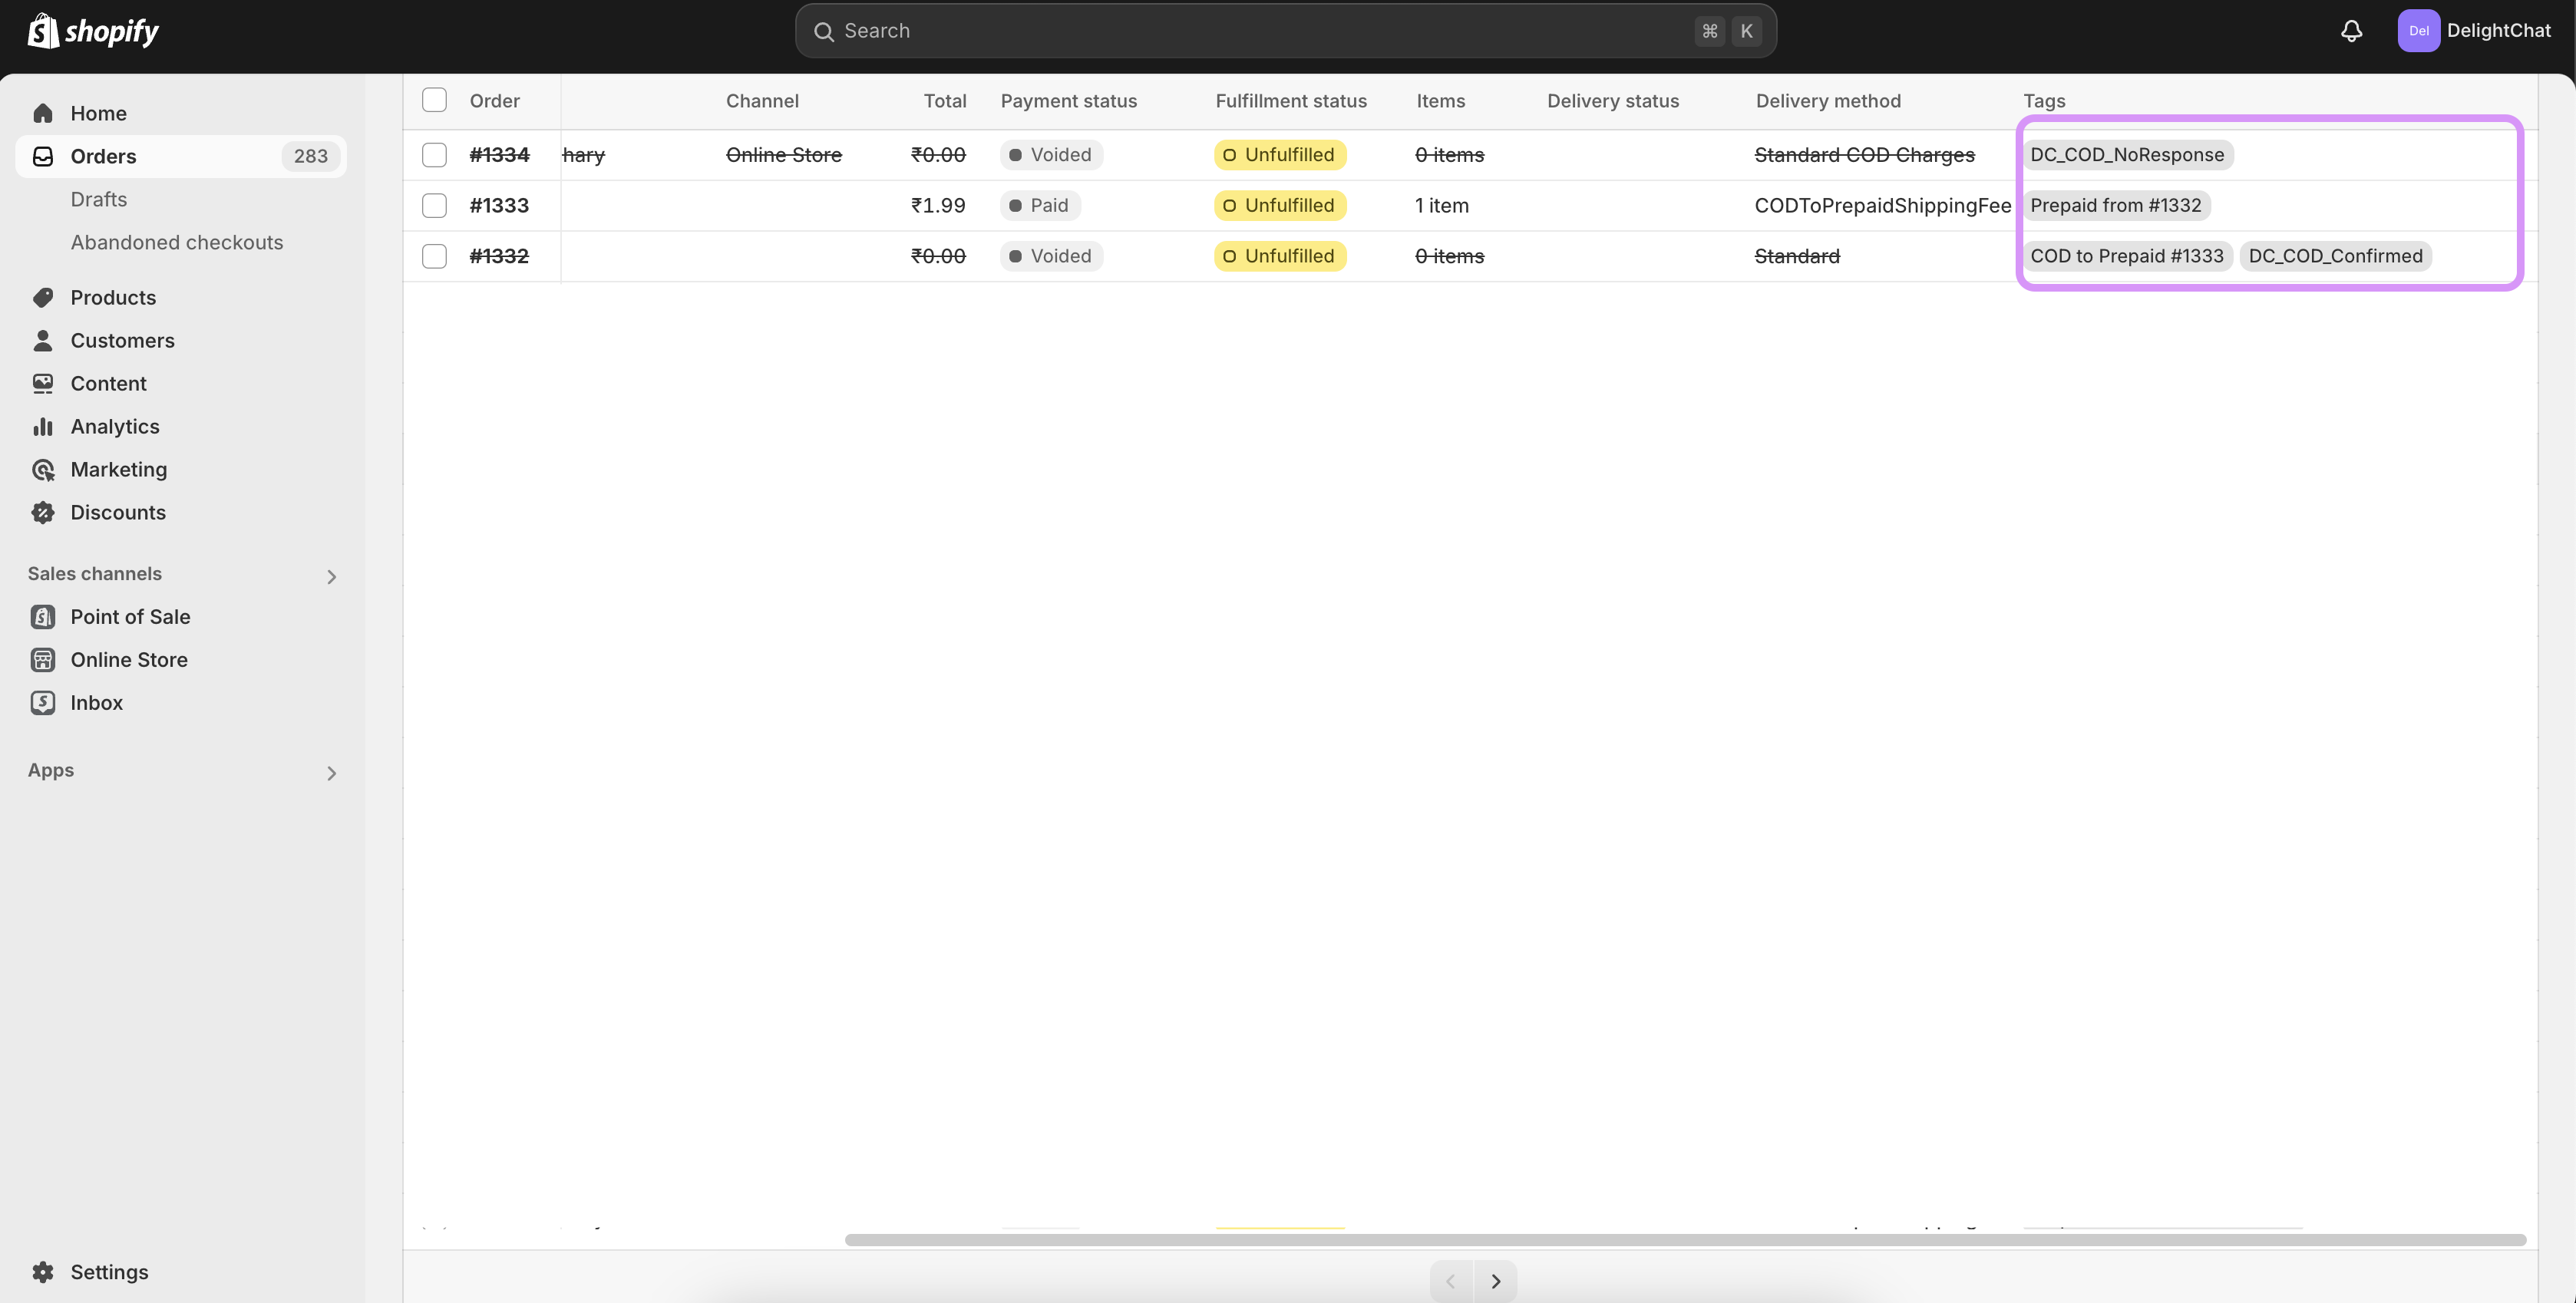Click Online Store channel on order #1334

tap(784, 155)
